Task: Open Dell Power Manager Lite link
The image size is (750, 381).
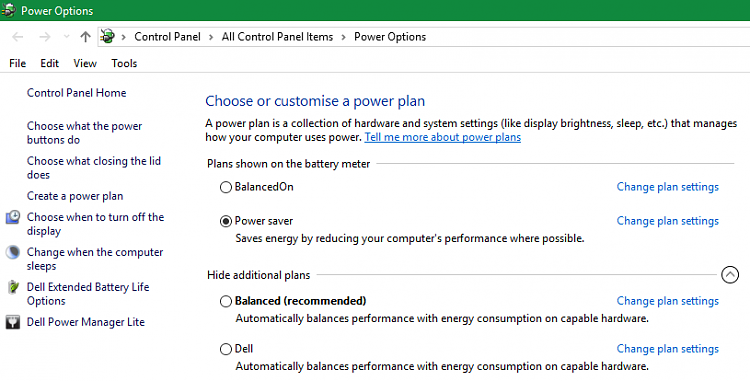Action: coord(86,322)
